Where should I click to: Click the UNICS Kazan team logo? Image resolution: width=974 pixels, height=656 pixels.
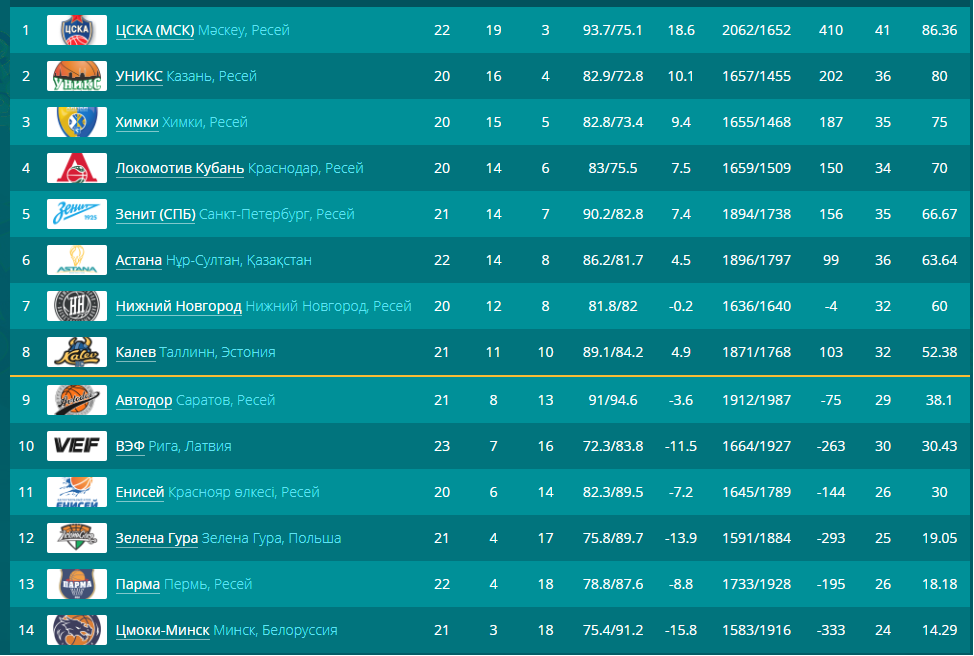[77, 76]
